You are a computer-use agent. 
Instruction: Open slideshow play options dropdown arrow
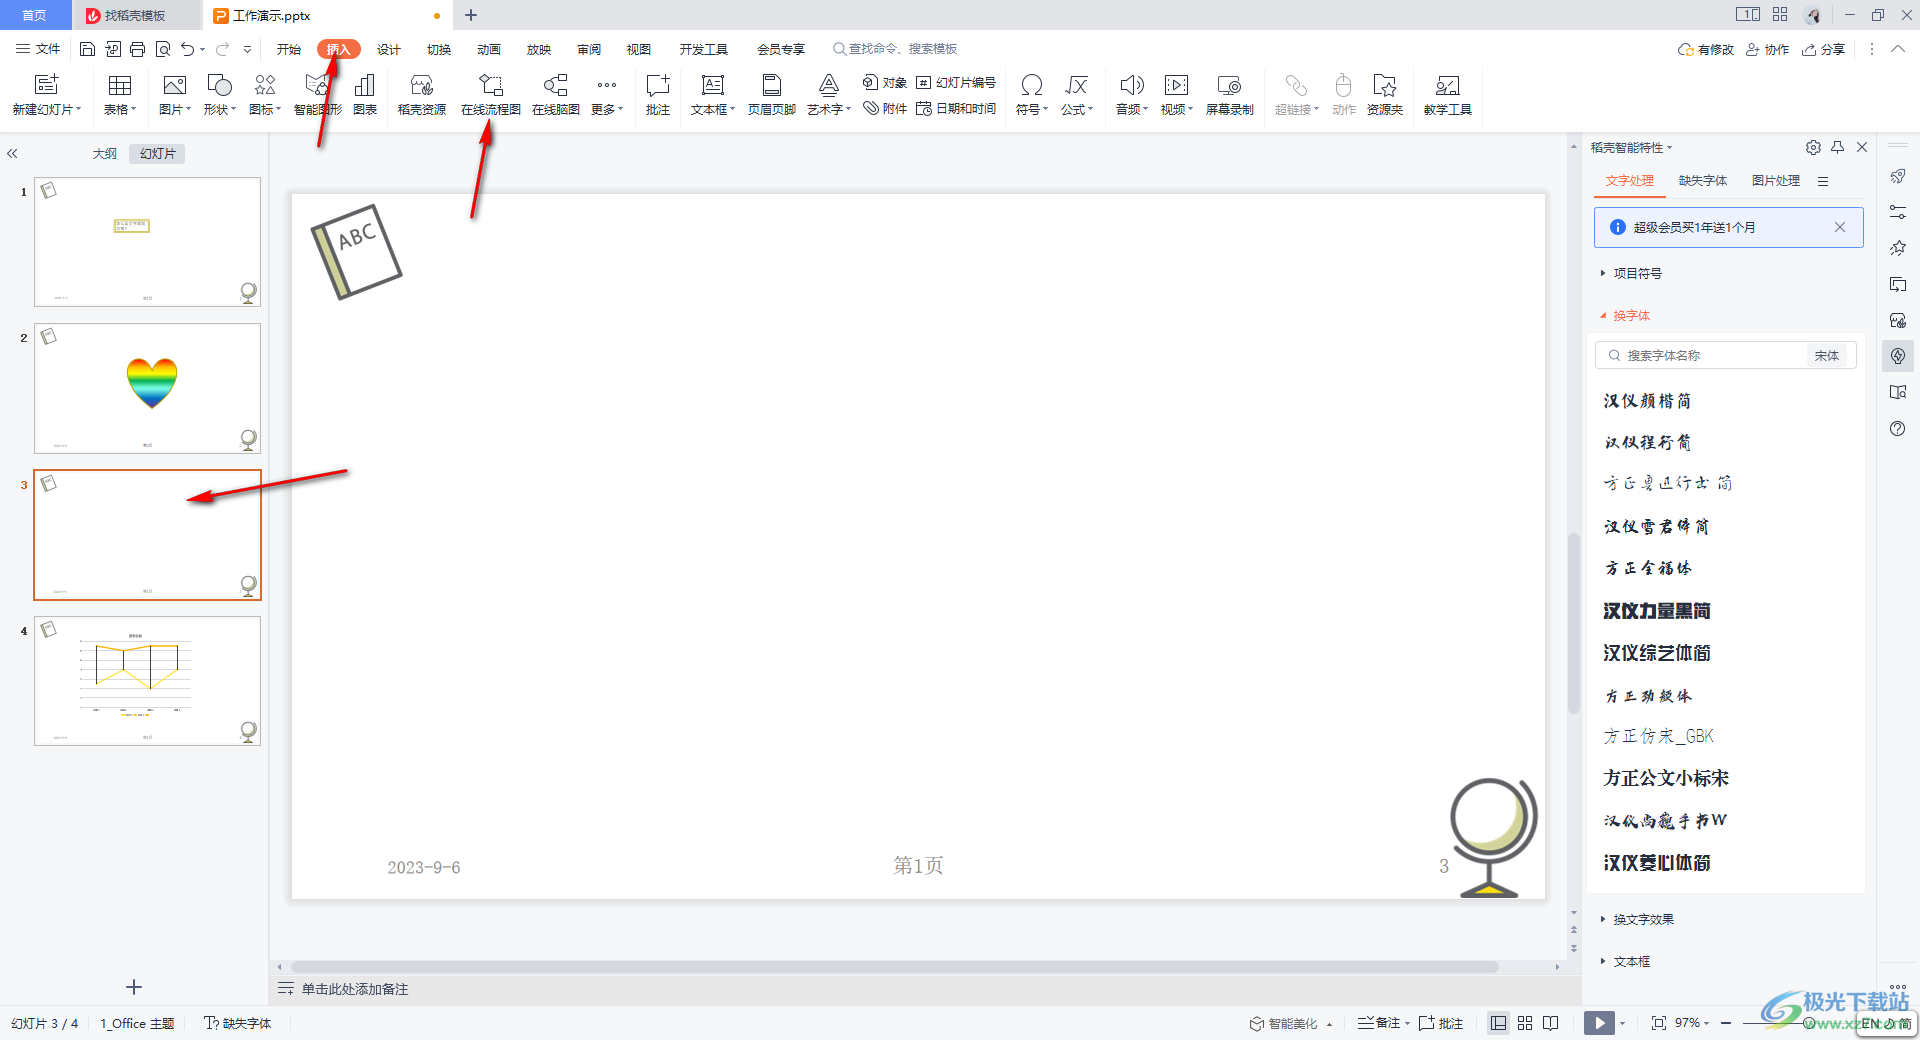click(1623, 1023)
